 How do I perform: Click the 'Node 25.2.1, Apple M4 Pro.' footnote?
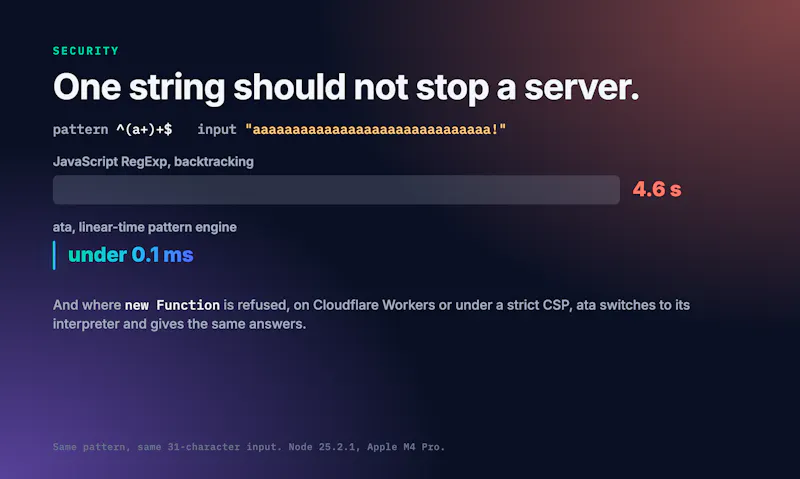pyautogui.click(x=366, y=447)
